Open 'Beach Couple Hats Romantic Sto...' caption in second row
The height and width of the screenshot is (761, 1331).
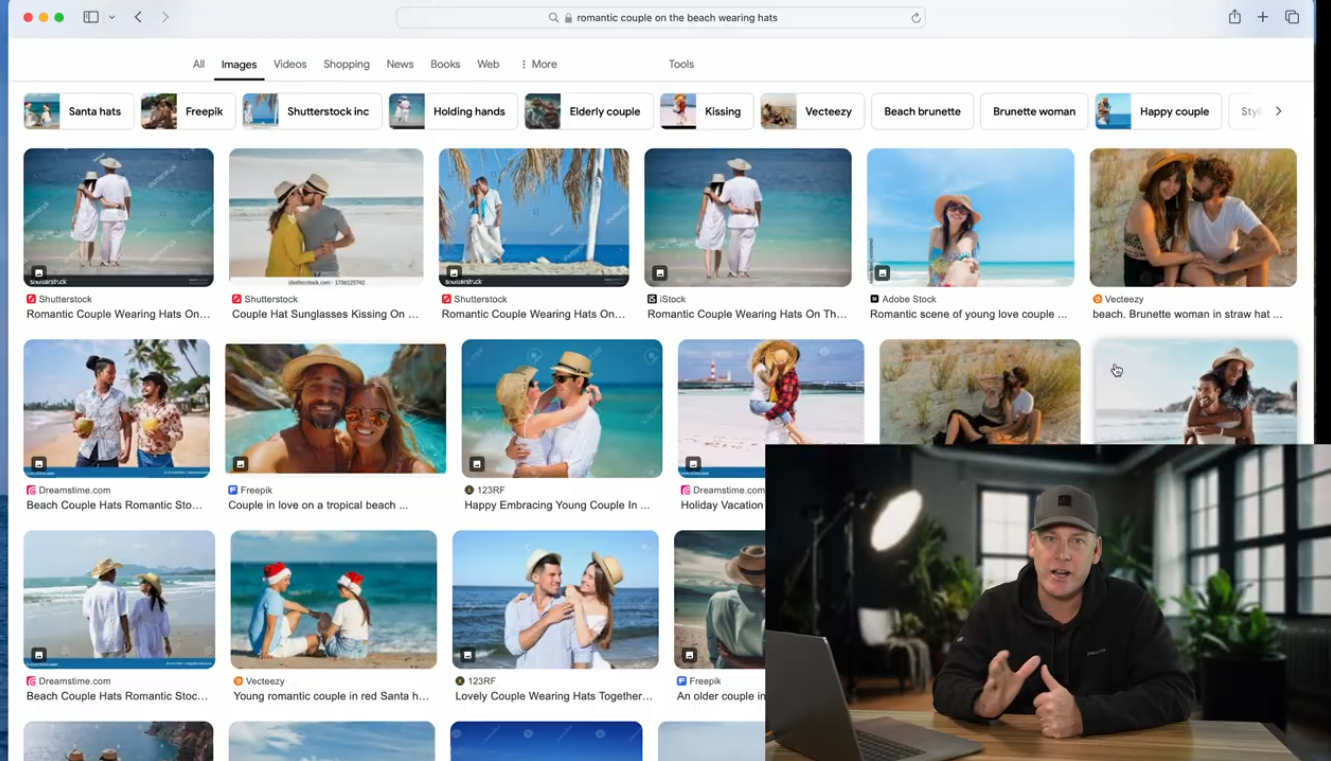click(x=114, y=505)
